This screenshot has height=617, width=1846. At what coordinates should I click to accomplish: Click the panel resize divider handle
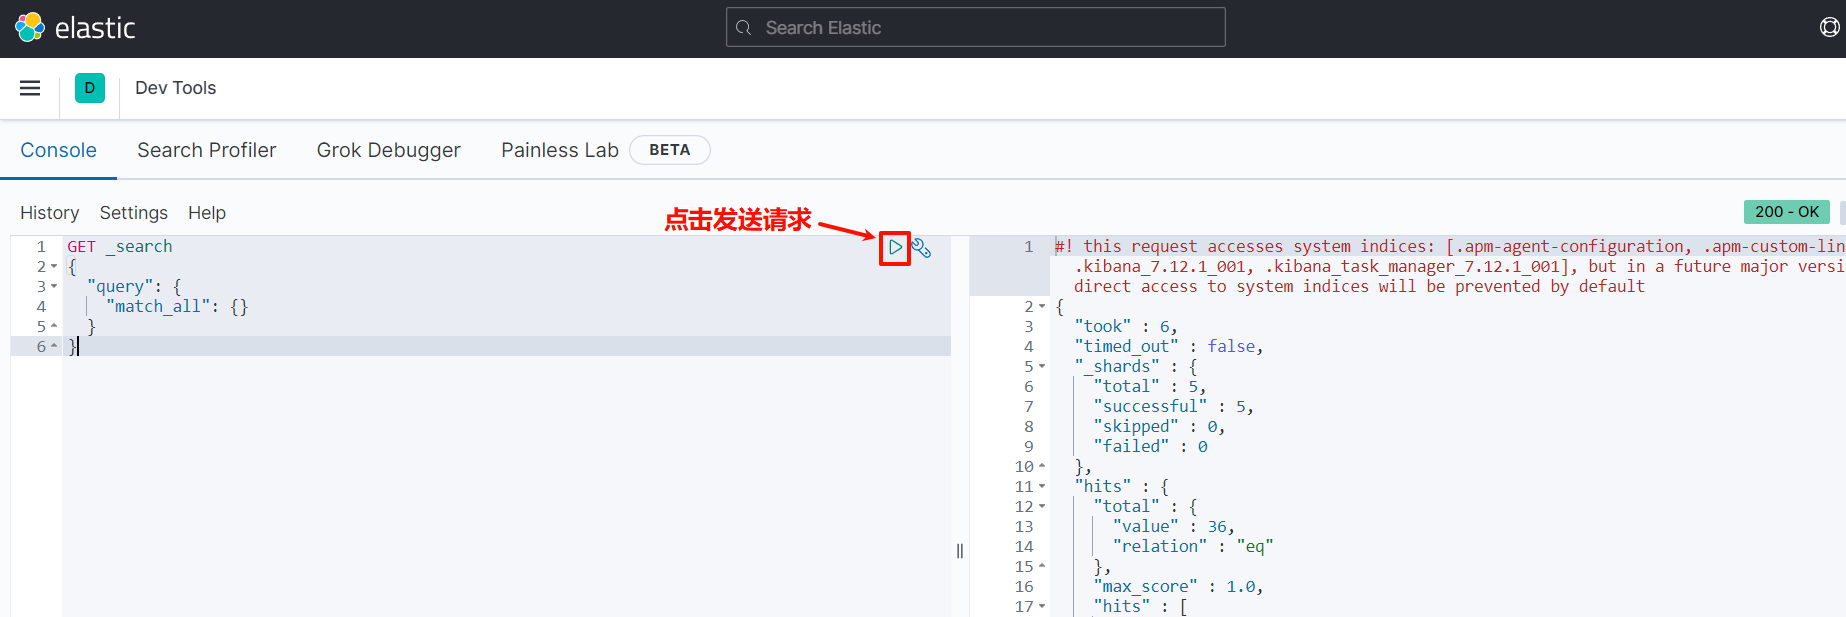pos(960,551)
